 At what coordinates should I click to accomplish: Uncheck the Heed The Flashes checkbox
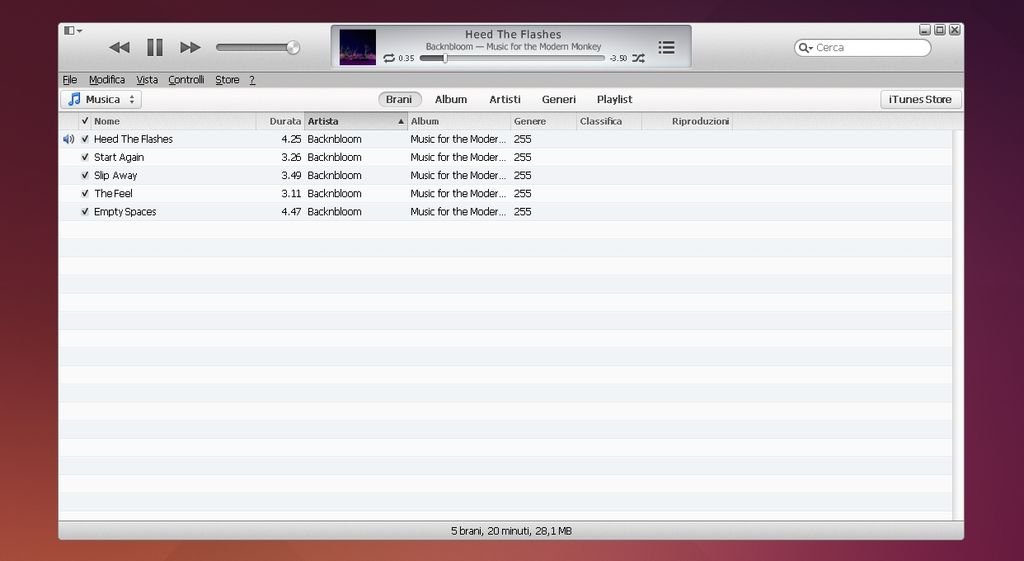[x=85, y=139]
